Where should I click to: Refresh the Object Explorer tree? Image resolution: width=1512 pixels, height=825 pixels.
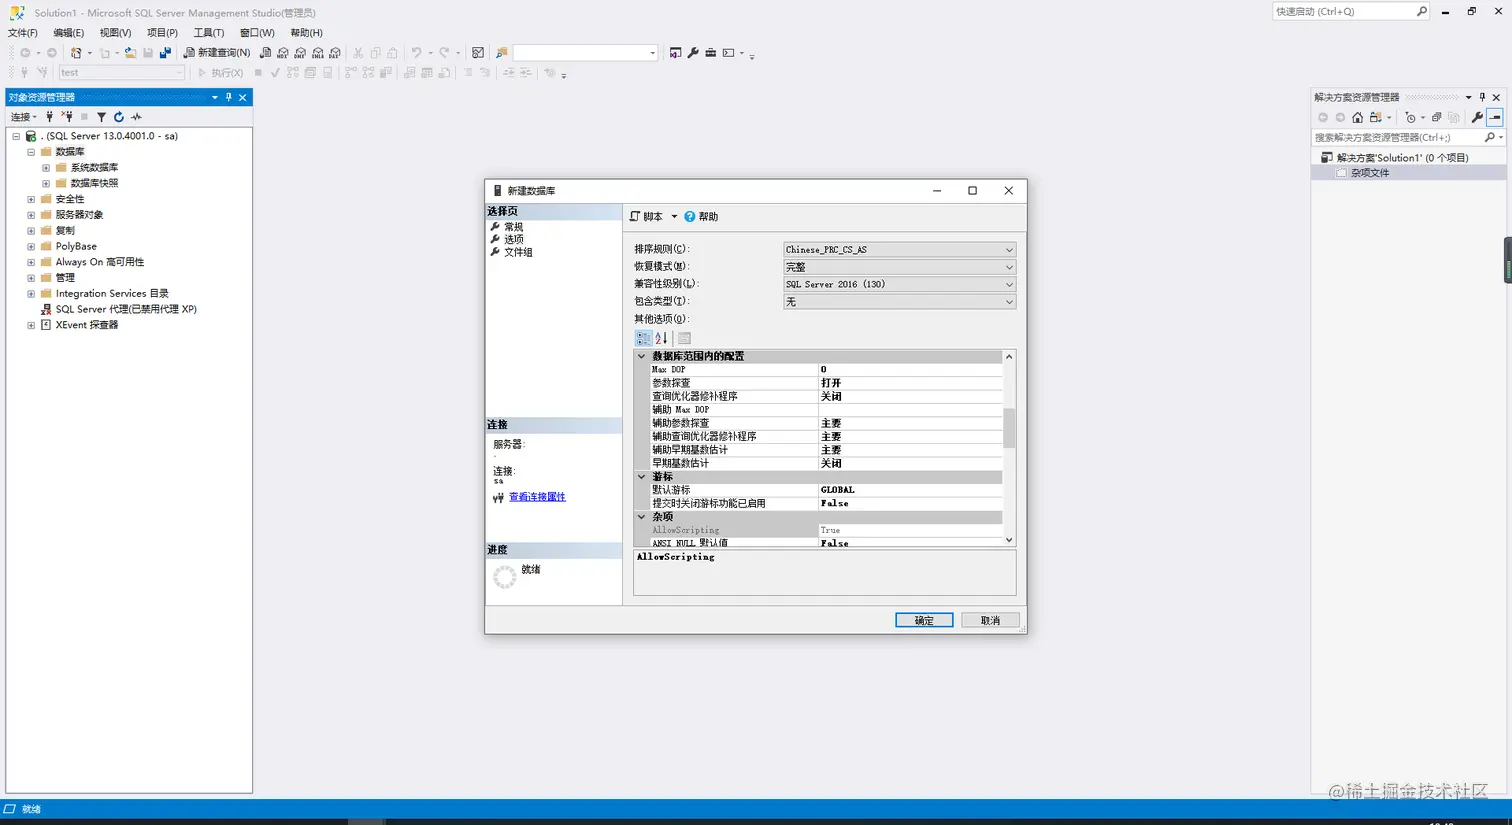118,117
